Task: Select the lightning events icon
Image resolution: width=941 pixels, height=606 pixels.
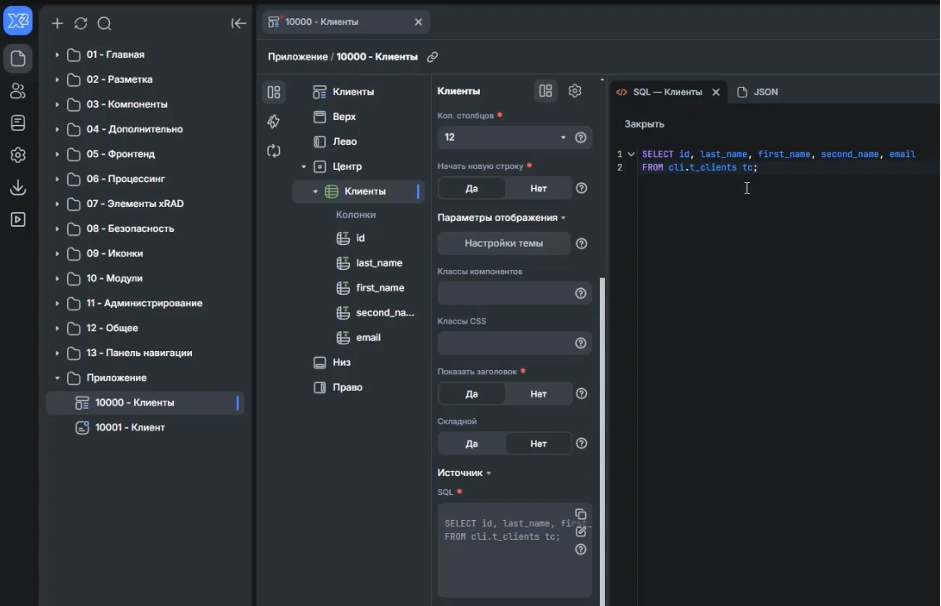Action: tap(274, 121)
